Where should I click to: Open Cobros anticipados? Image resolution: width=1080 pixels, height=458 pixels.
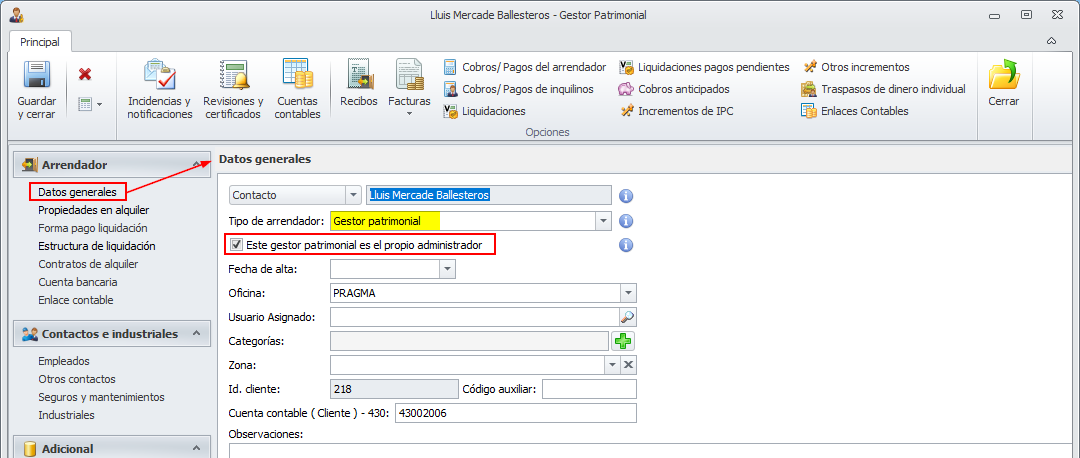click(674, 89)
